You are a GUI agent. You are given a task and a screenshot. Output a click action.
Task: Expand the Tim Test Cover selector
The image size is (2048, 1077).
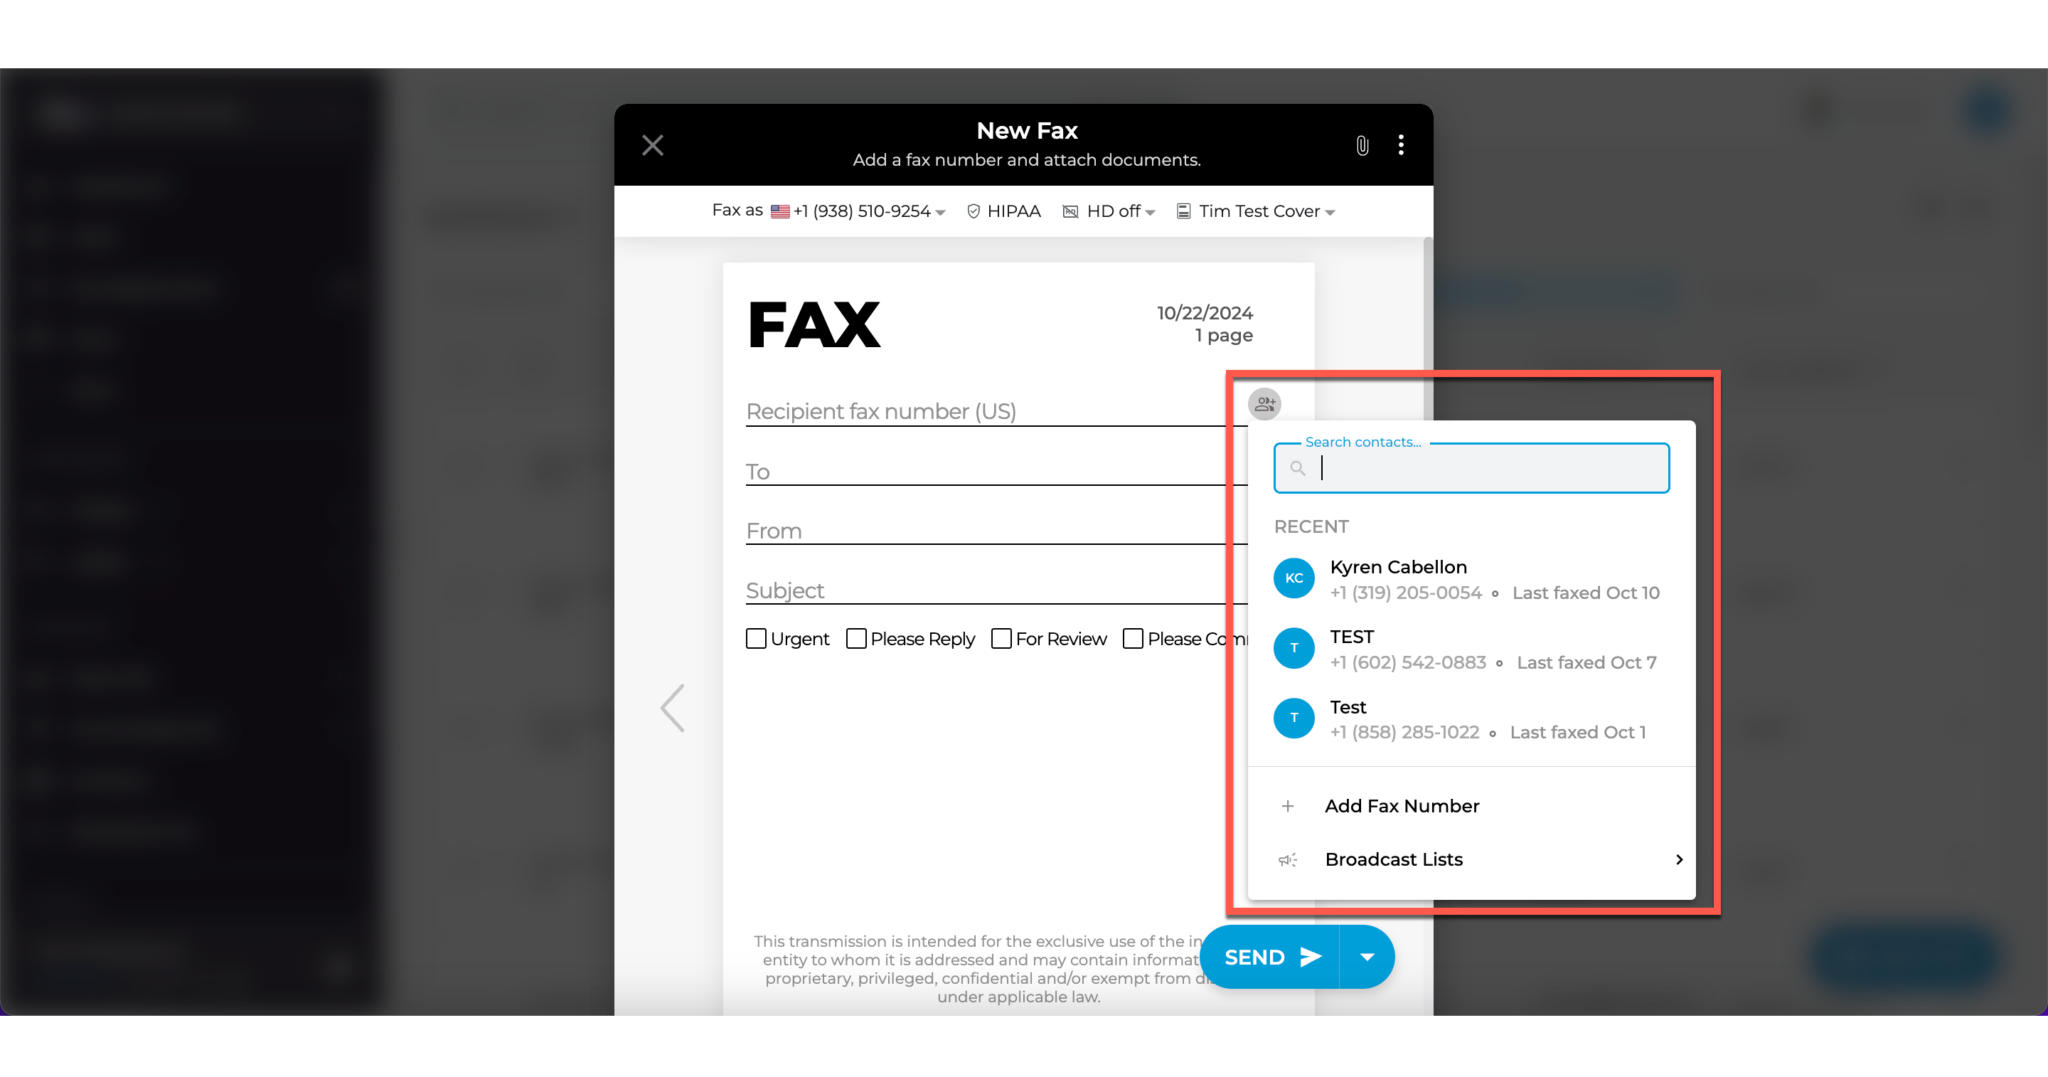[x=1330, y=211]
